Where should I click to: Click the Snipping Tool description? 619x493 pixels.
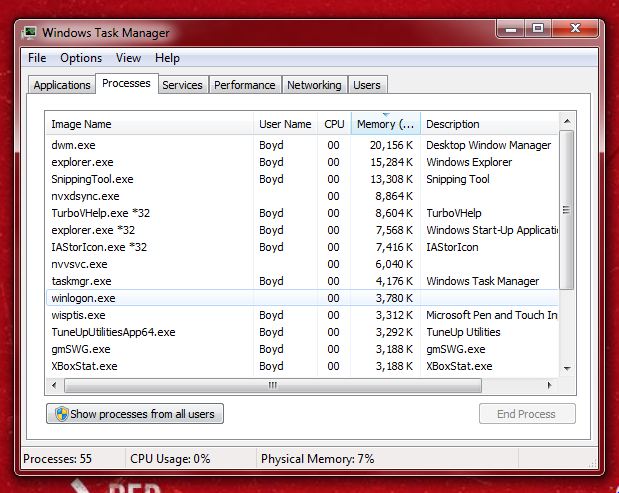[458, 179]
